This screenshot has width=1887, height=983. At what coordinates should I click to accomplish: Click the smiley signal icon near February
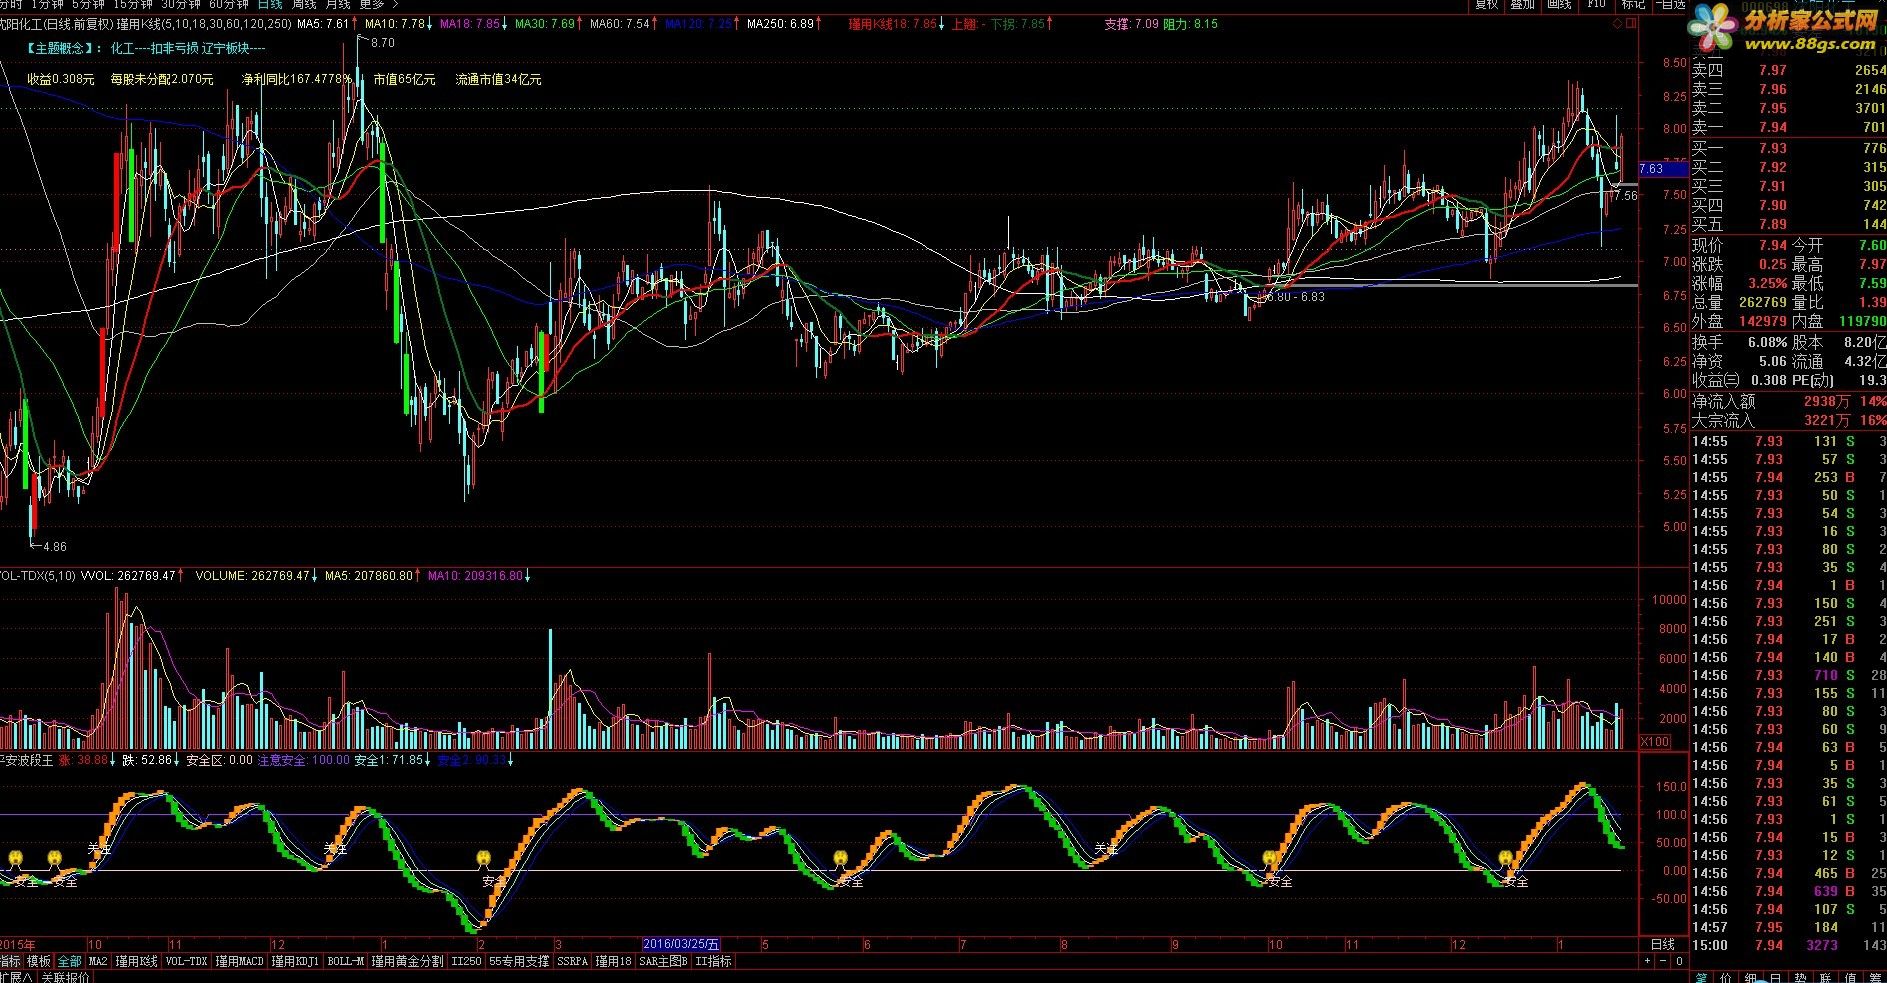tap(484, 857)
